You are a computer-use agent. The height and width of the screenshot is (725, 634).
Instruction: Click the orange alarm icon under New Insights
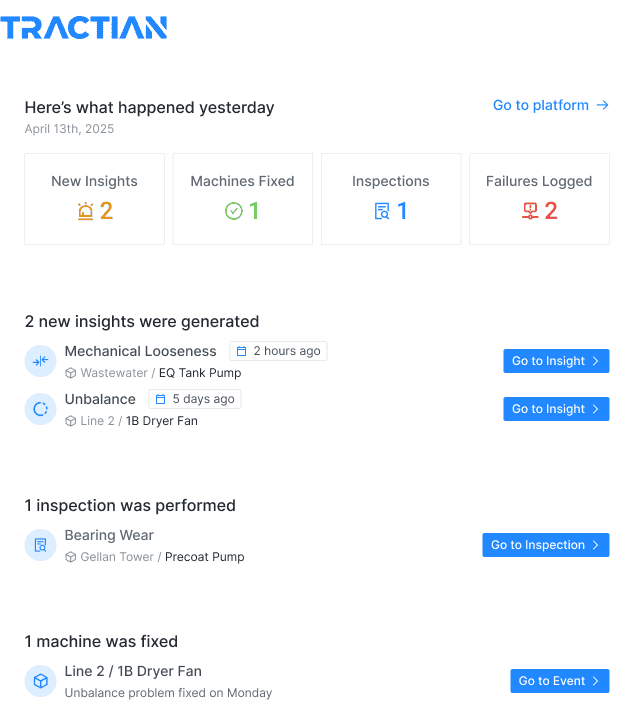click(x=86, y=211)
